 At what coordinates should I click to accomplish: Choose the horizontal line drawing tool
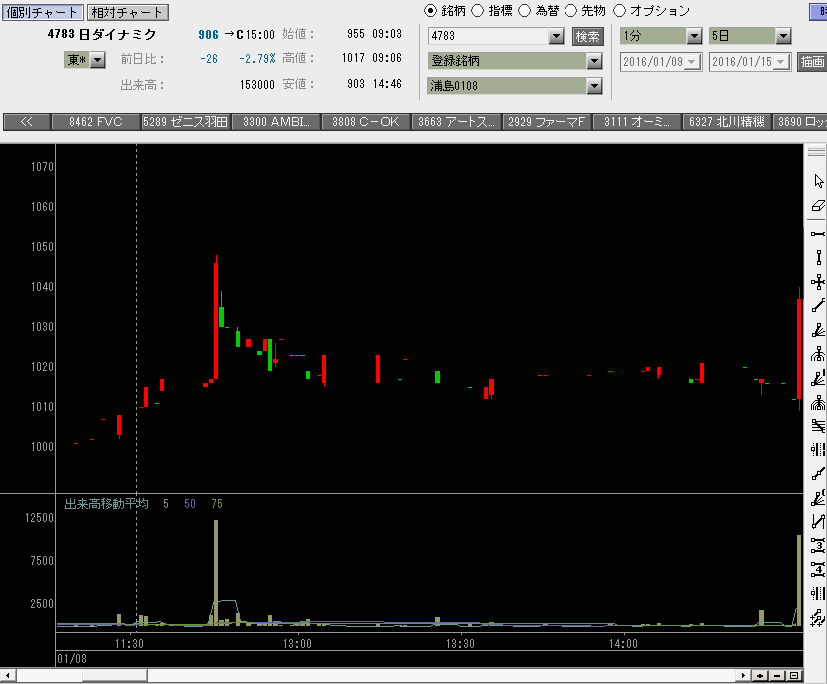point(818,234)
